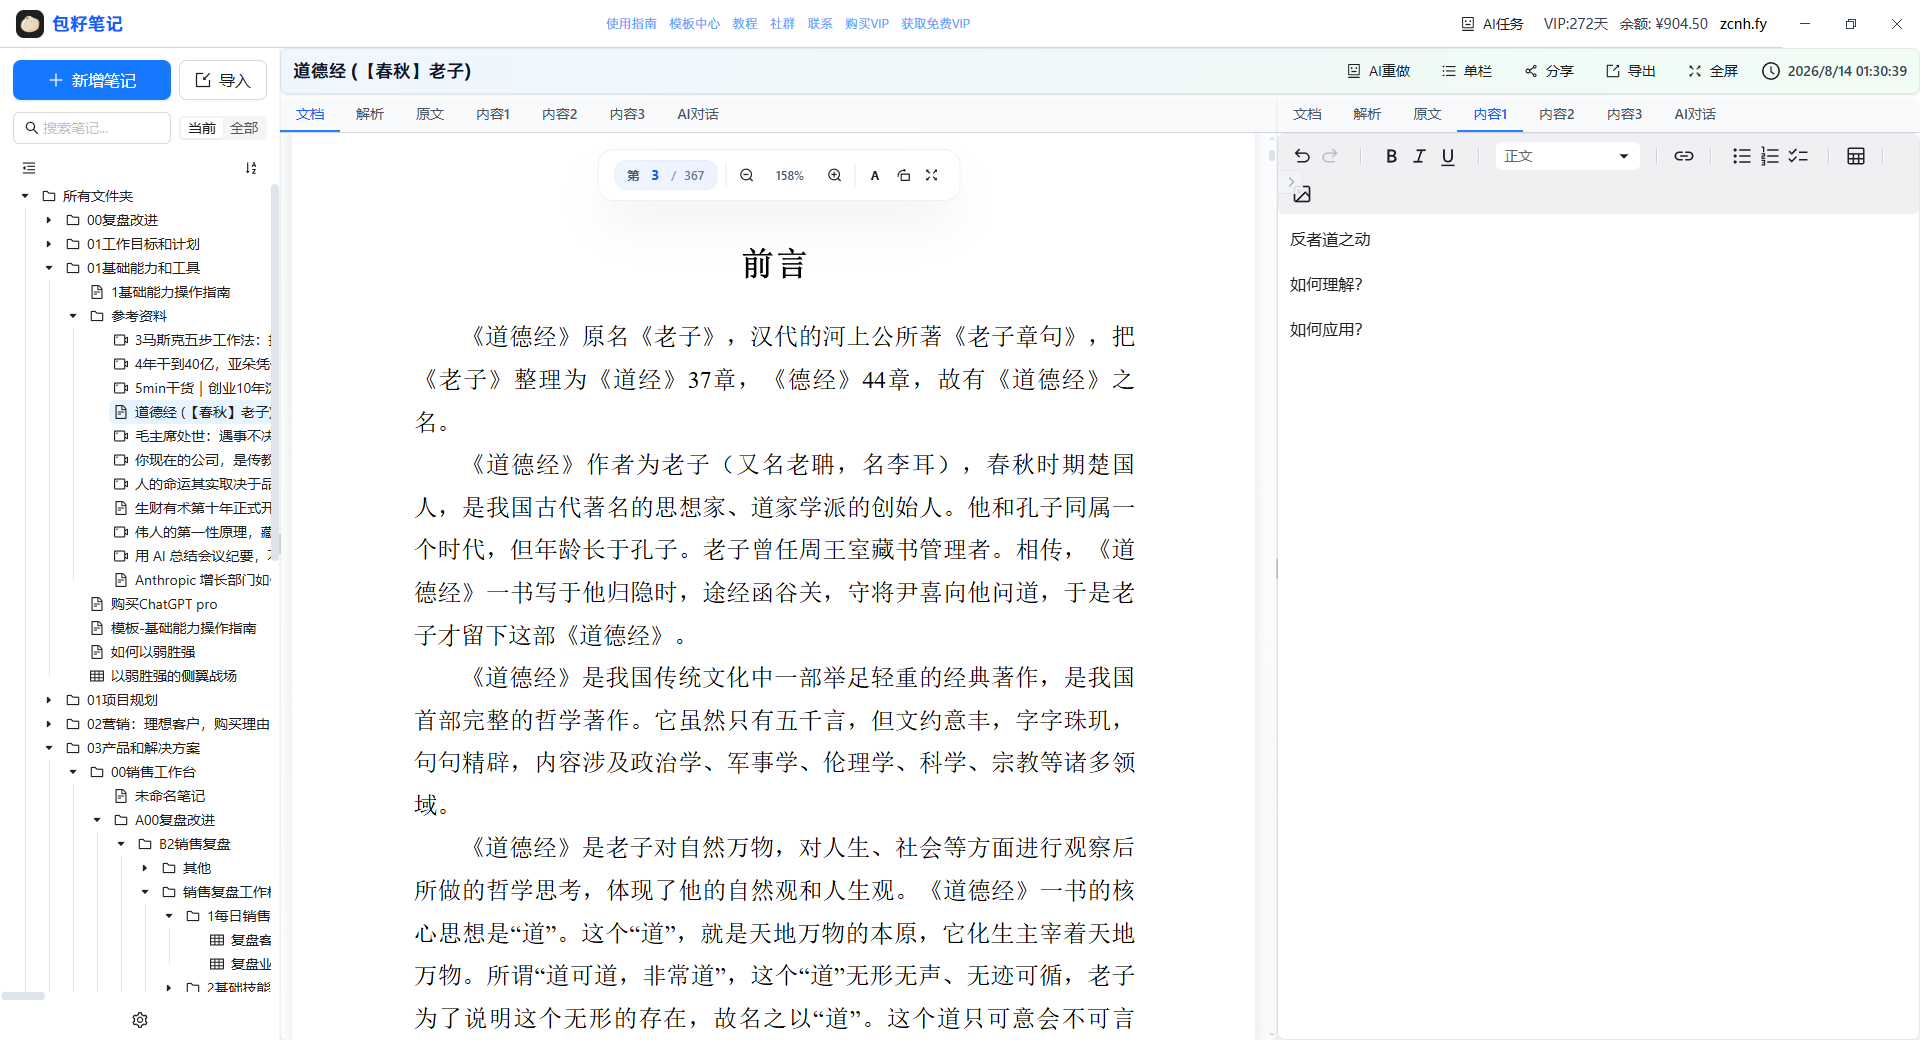Insert an image with the picture icon
The image size is (1920, 1040).
tap(1302, 195)
